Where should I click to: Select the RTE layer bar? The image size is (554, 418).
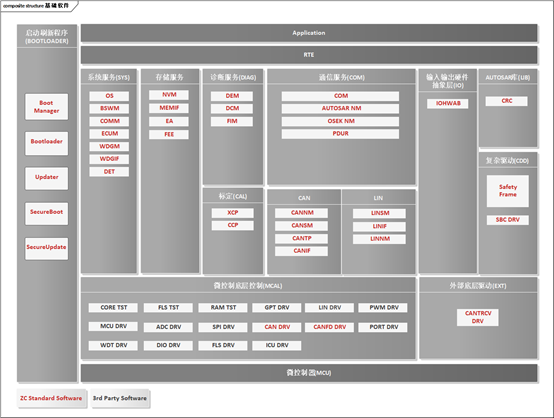[x=309, y=55]
